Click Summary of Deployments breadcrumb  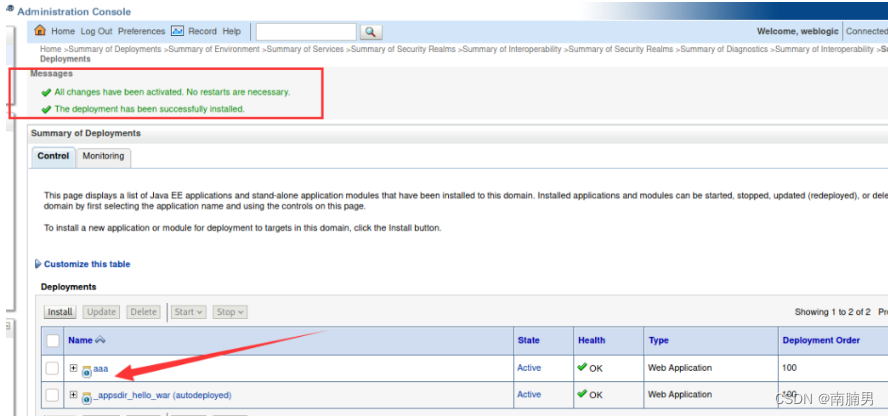[115, 49]
